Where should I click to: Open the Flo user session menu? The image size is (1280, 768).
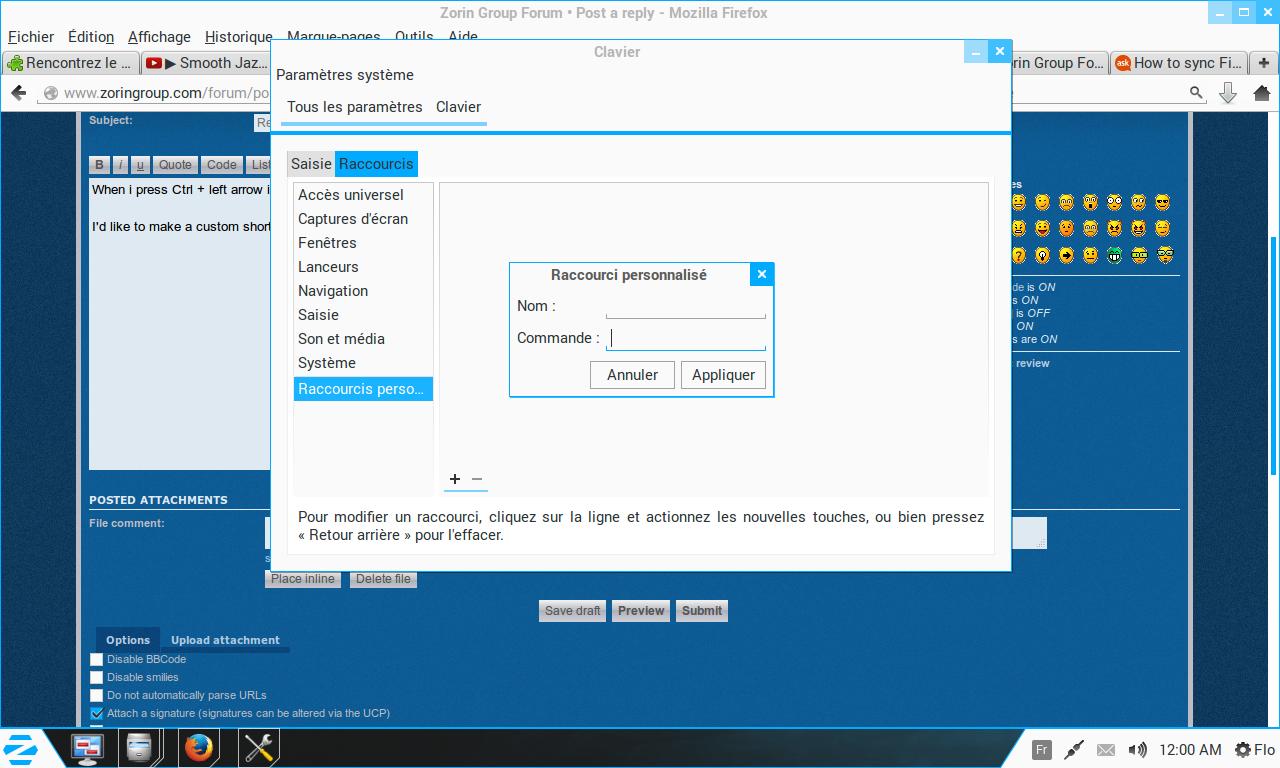1255,749
